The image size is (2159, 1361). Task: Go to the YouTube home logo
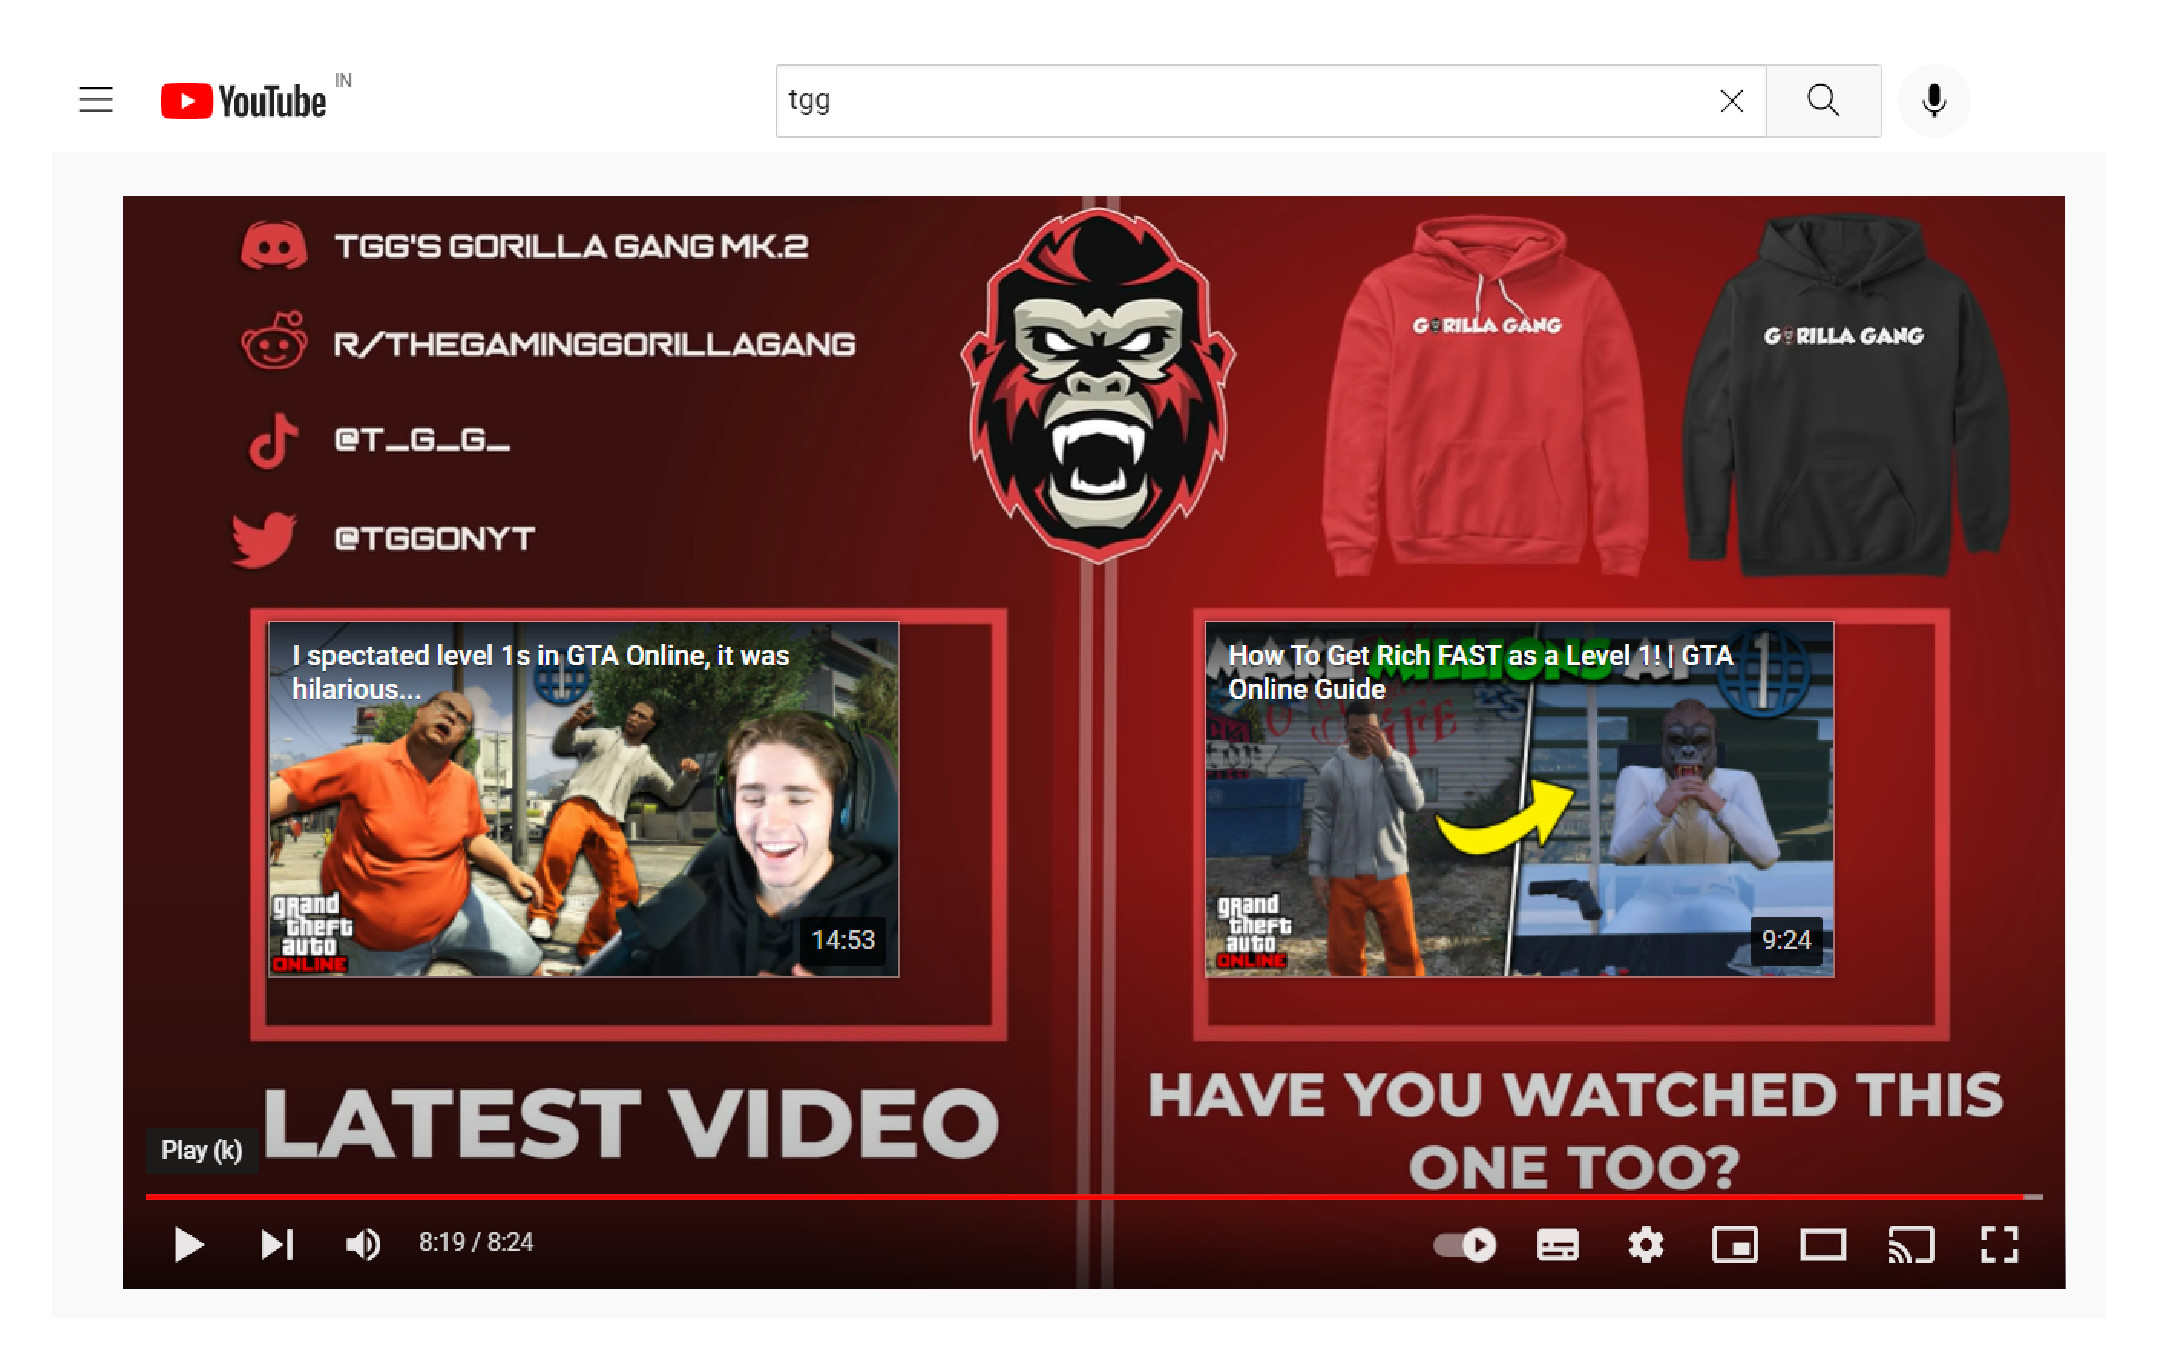pyautogui.click(x=243, y=101)
